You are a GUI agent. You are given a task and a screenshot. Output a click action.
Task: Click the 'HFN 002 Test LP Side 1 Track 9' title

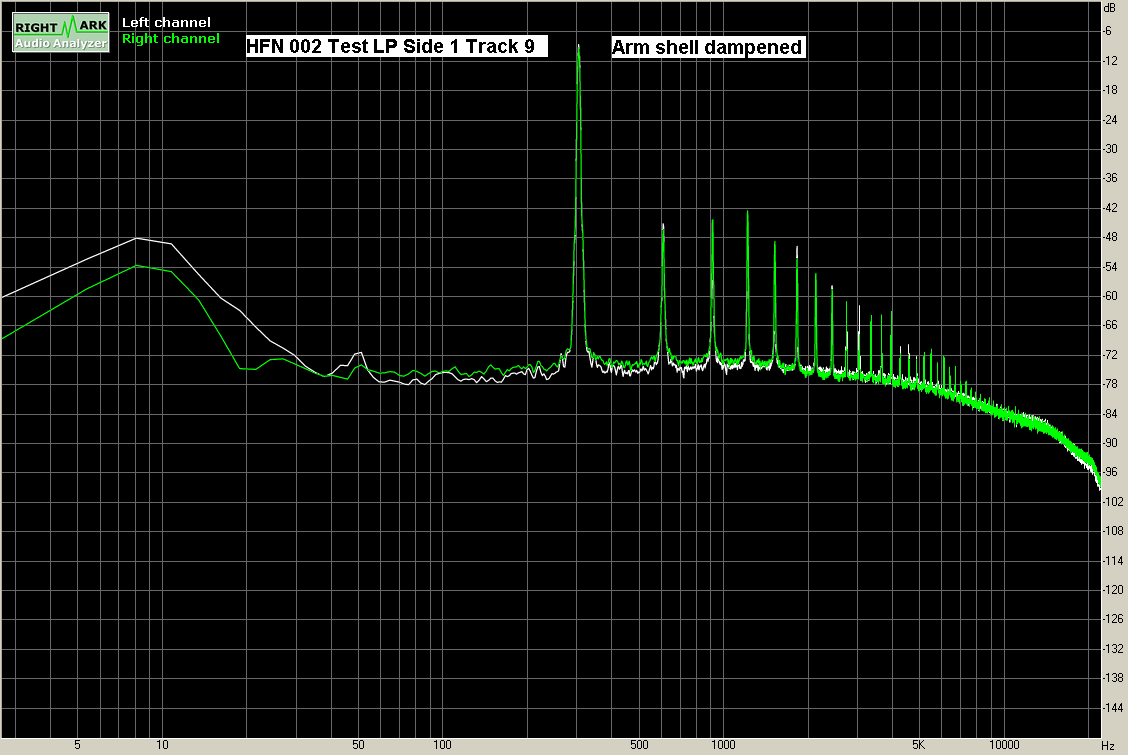pyautogui.click(x=396, y=46)
